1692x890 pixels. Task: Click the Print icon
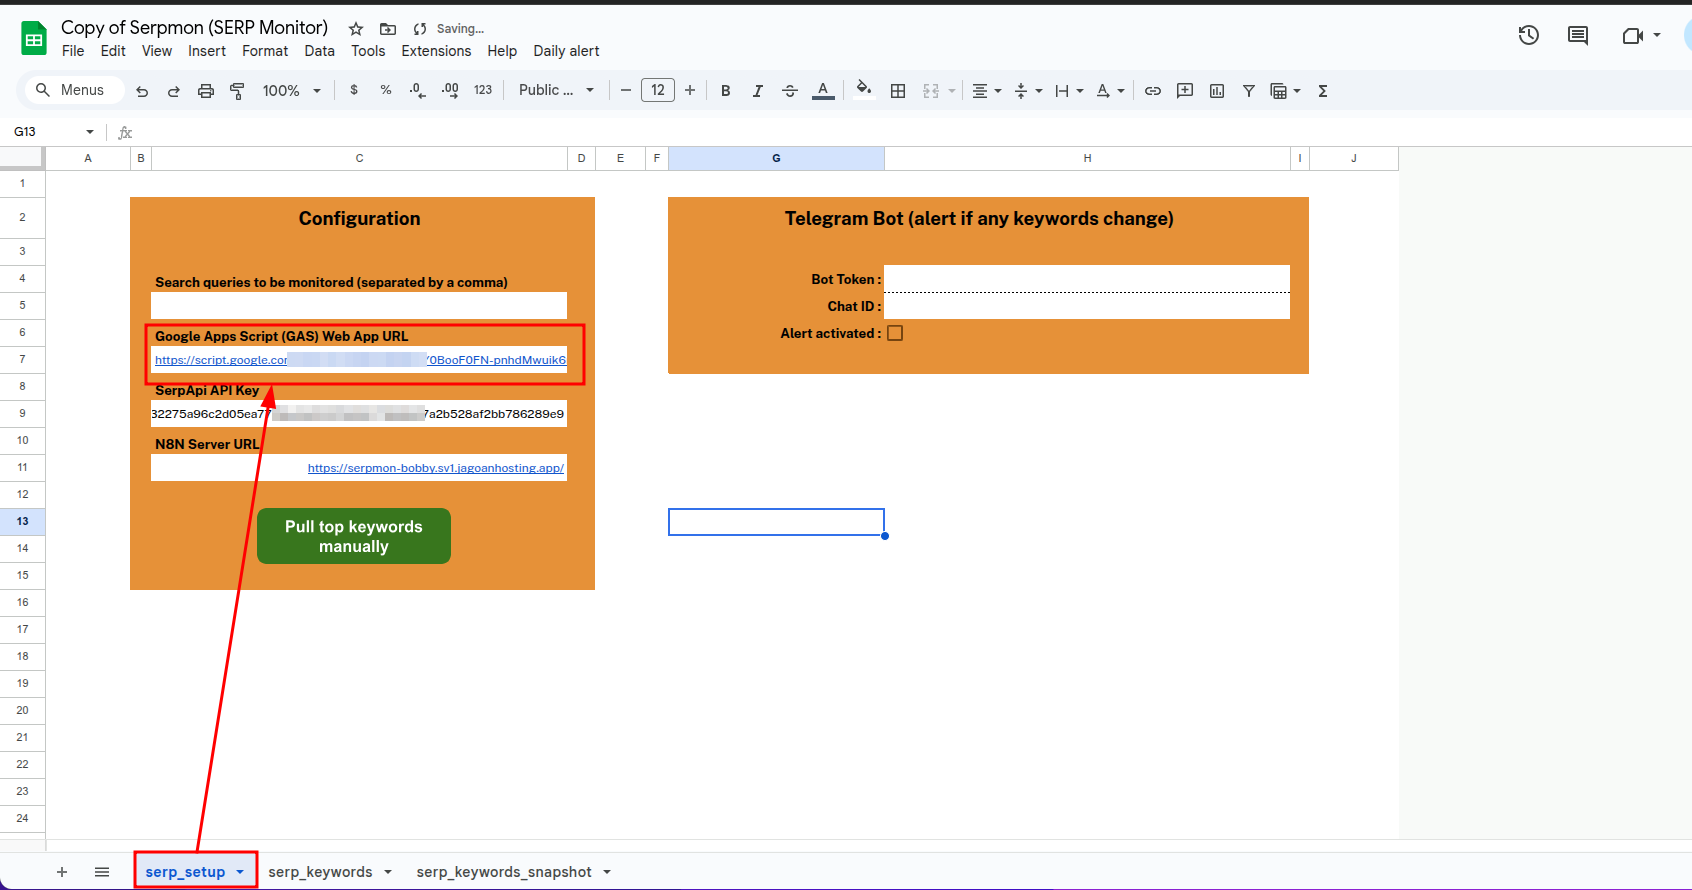(205, 91)
